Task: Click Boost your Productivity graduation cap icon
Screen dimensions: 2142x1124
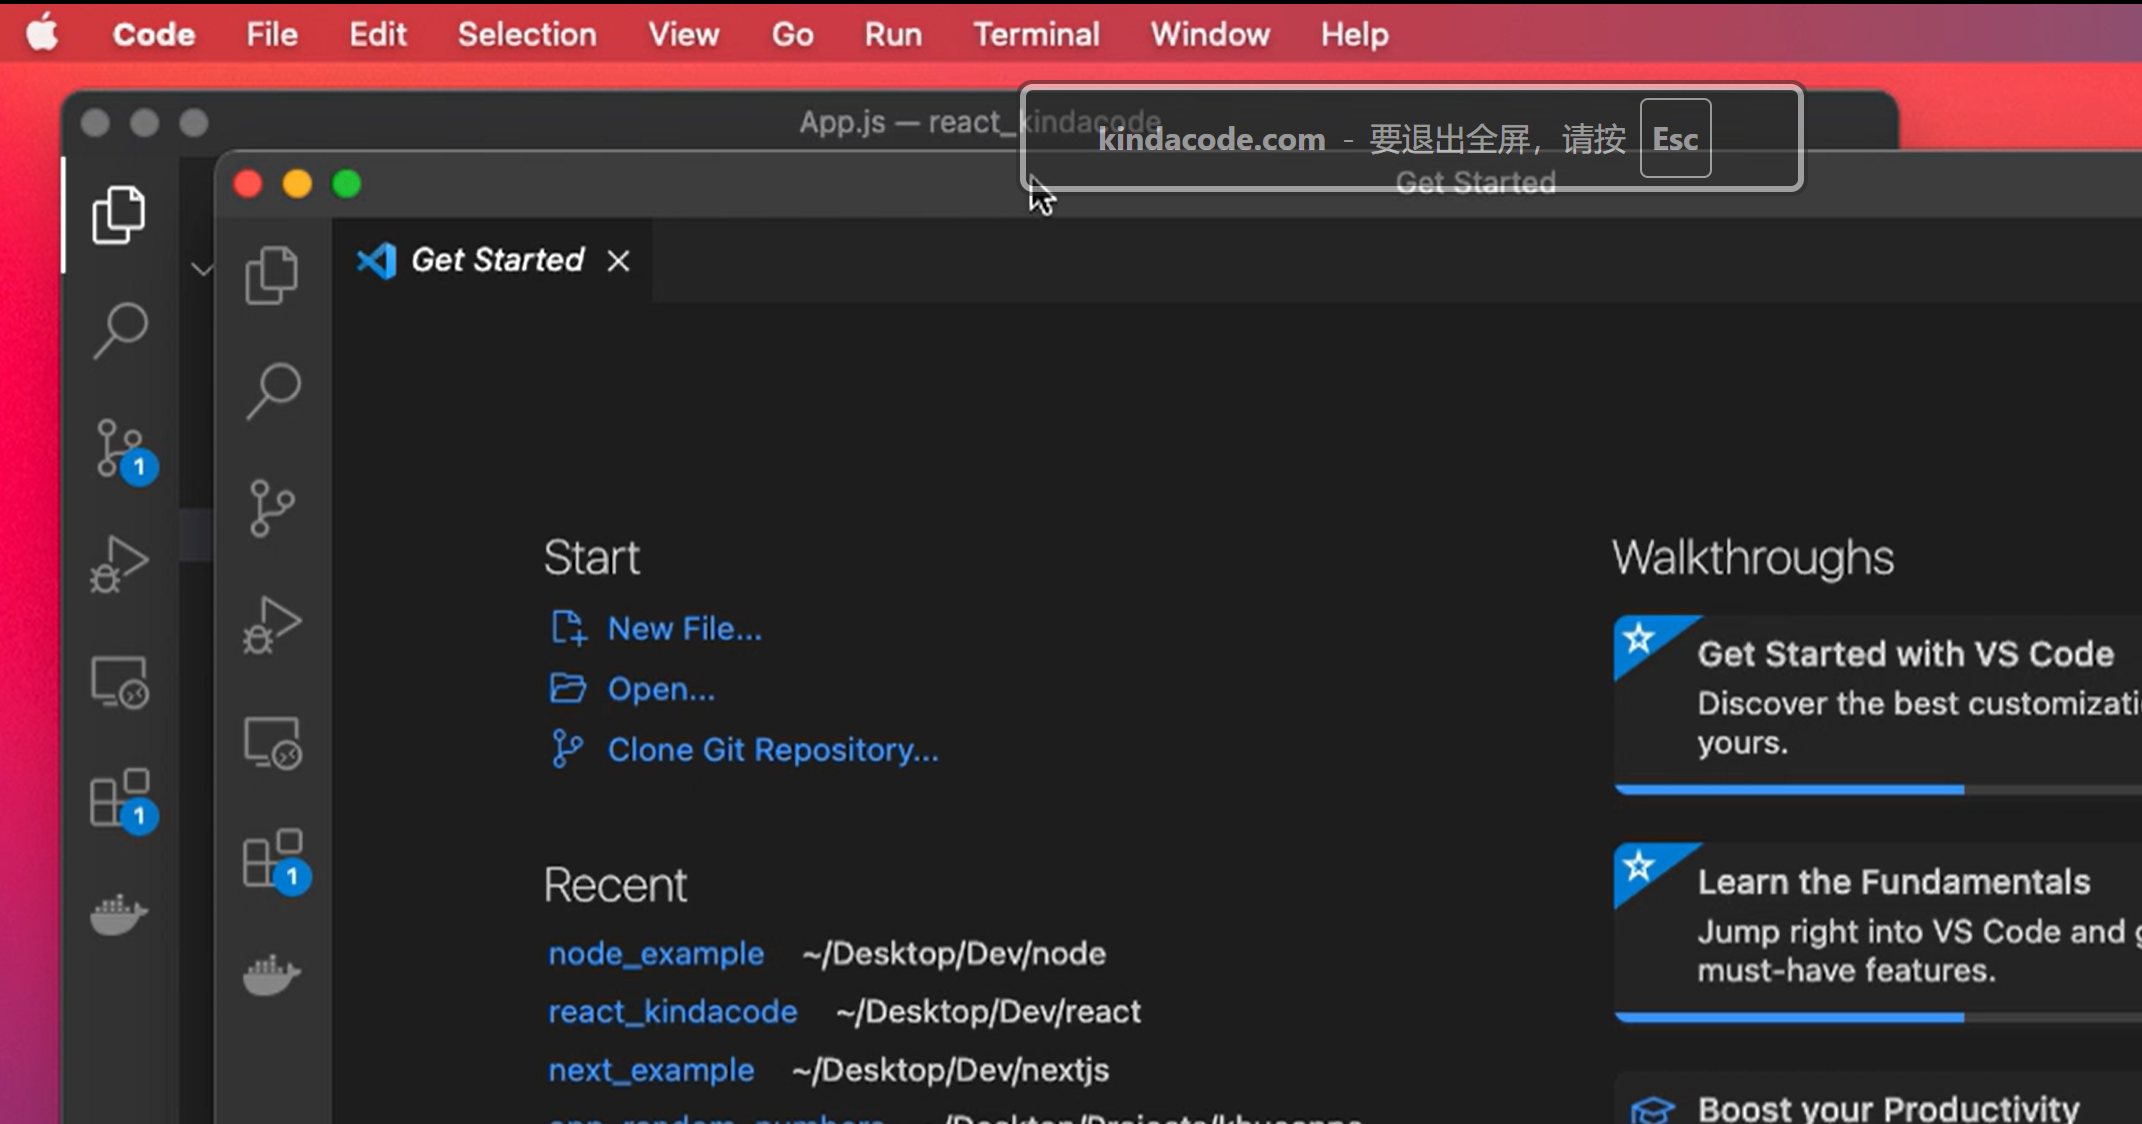Action: coord(1652,1109)
